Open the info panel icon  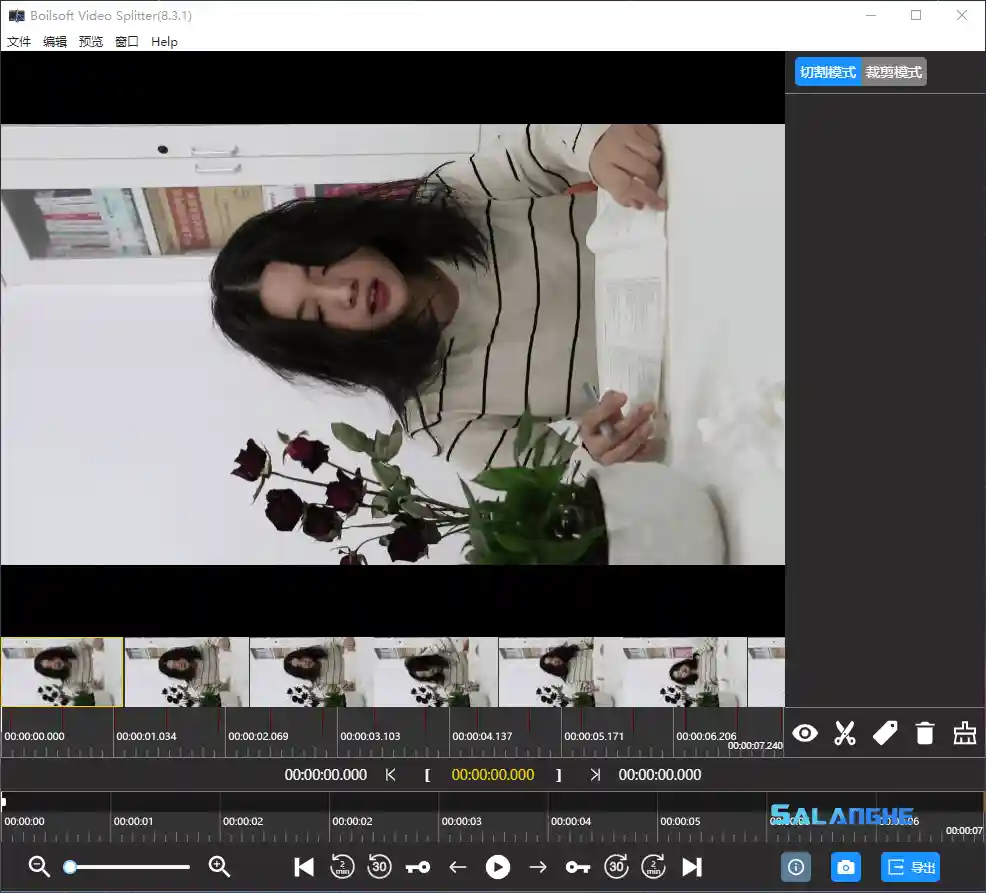tap(796, 867)
